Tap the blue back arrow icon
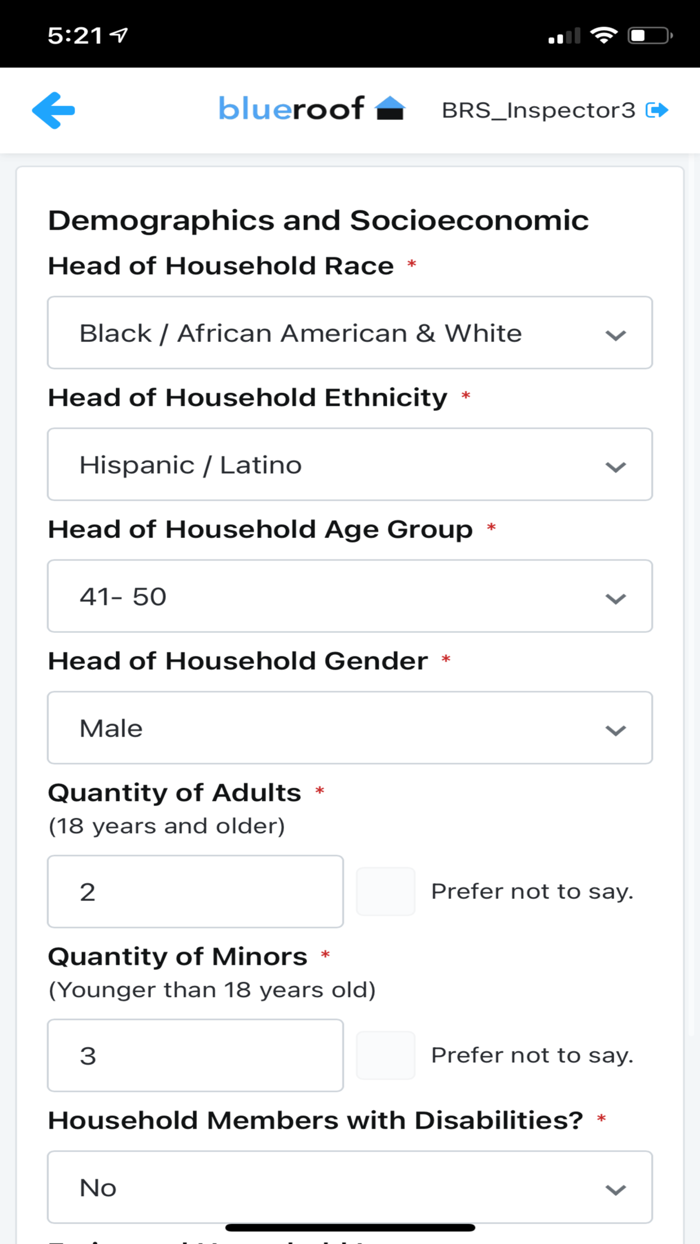700x1244 pixels. point(54,110)
